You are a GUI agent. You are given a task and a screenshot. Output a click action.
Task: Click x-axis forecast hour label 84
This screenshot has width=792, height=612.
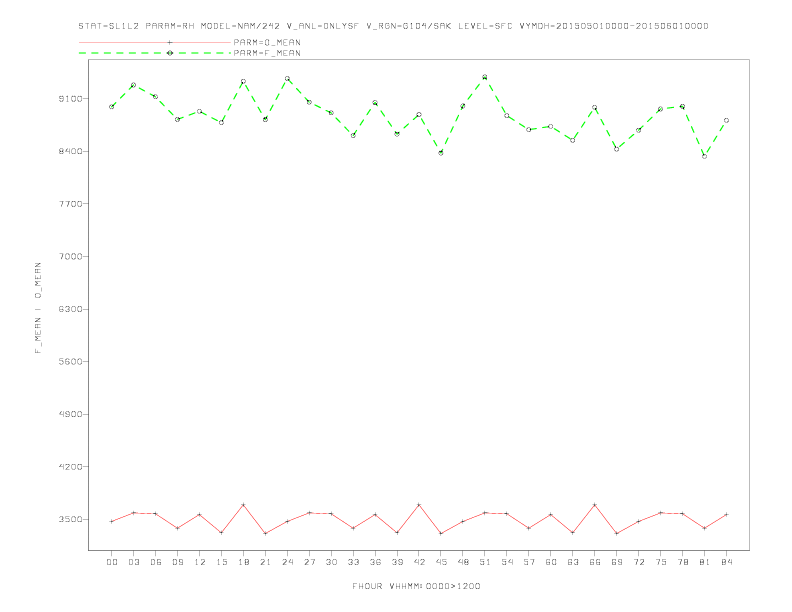[726, 562]
